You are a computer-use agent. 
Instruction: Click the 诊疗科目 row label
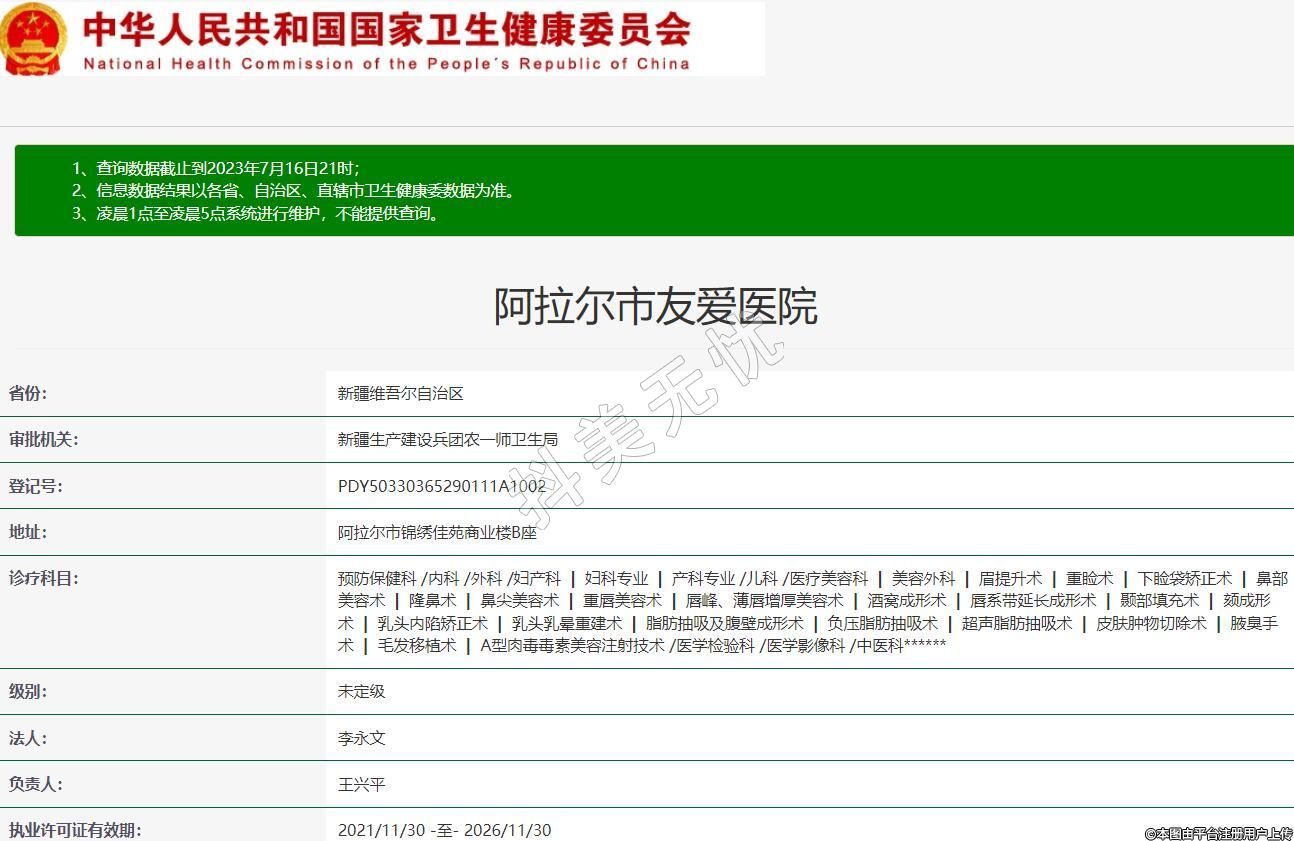(x=43, y=579)
